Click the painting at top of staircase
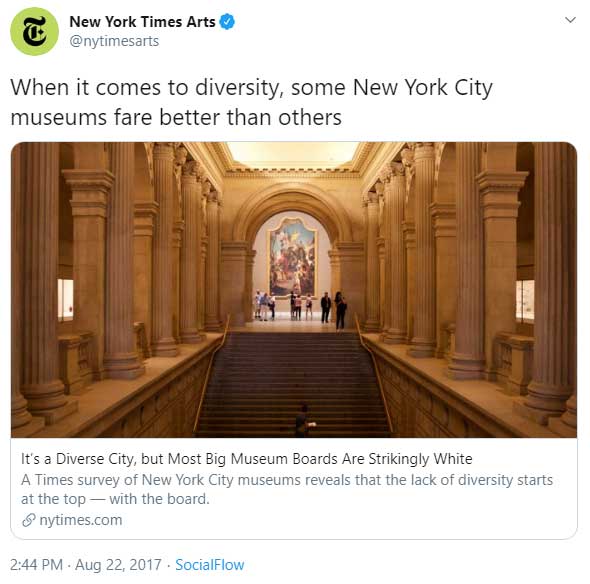The image size is (590, 584). [x=292, y=257]
